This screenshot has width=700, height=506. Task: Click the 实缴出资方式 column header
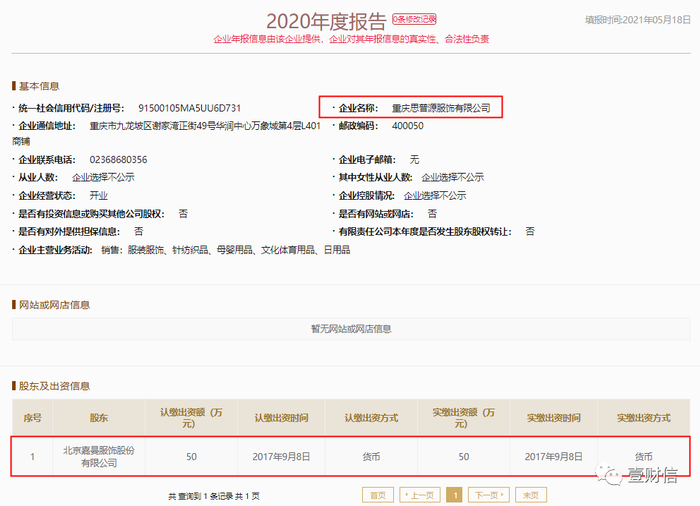pyautogui.click(x=643, y=418)
